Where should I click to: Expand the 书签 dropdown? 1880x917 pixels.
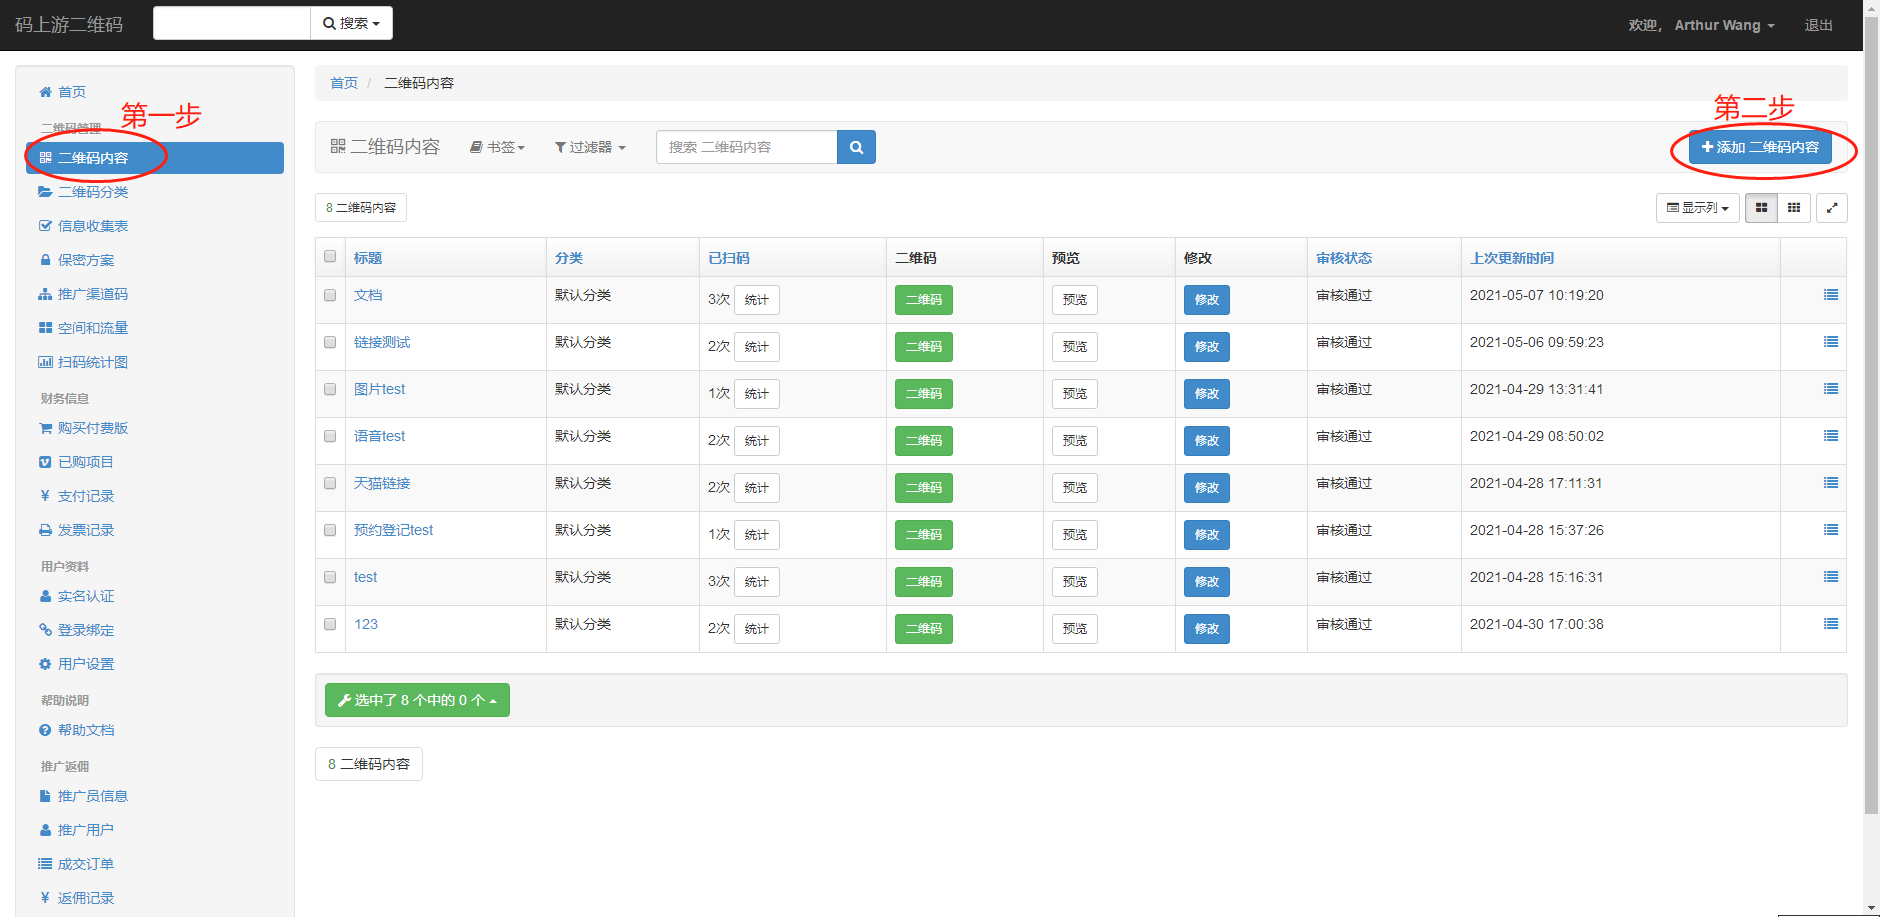[498, 147]
